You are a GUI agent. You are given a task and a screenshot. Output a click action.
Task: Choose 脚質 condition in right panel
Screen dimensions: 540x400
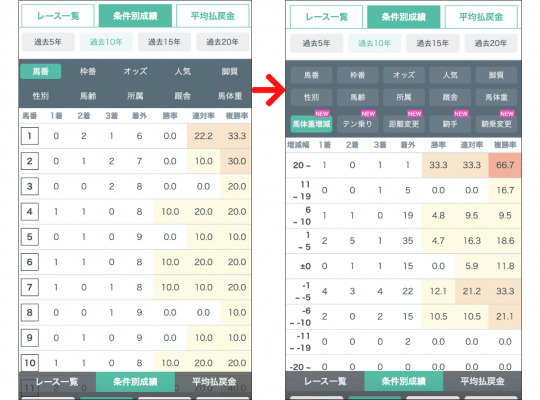coord(496,75)
